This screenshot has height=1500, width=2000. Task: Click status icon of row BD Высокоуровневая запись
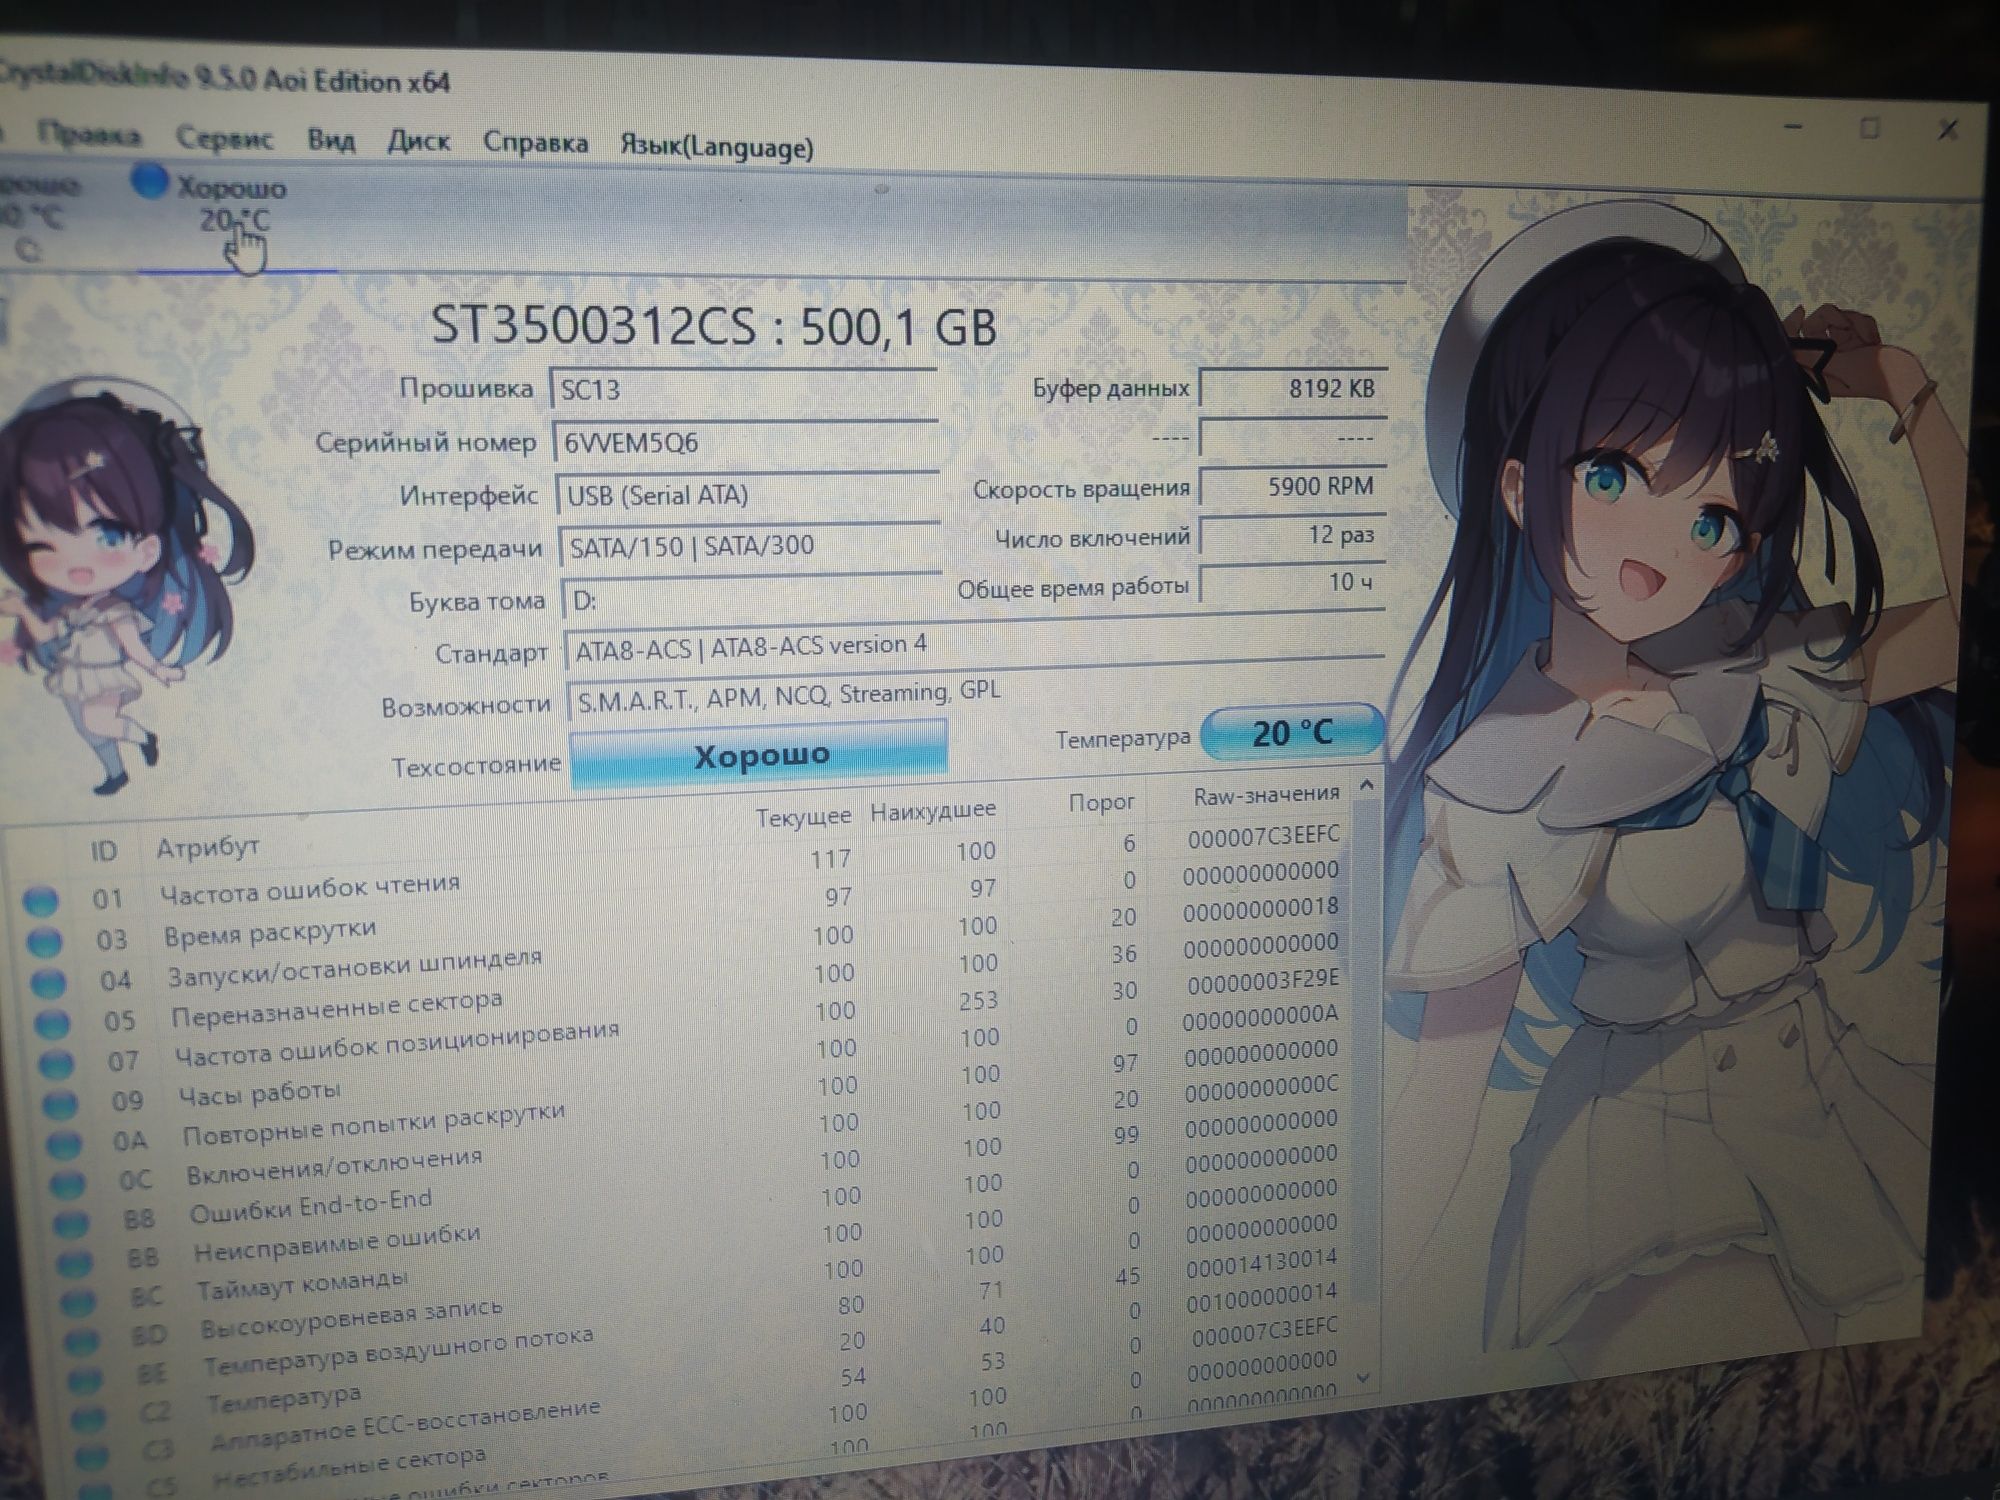pos(82,1342)
